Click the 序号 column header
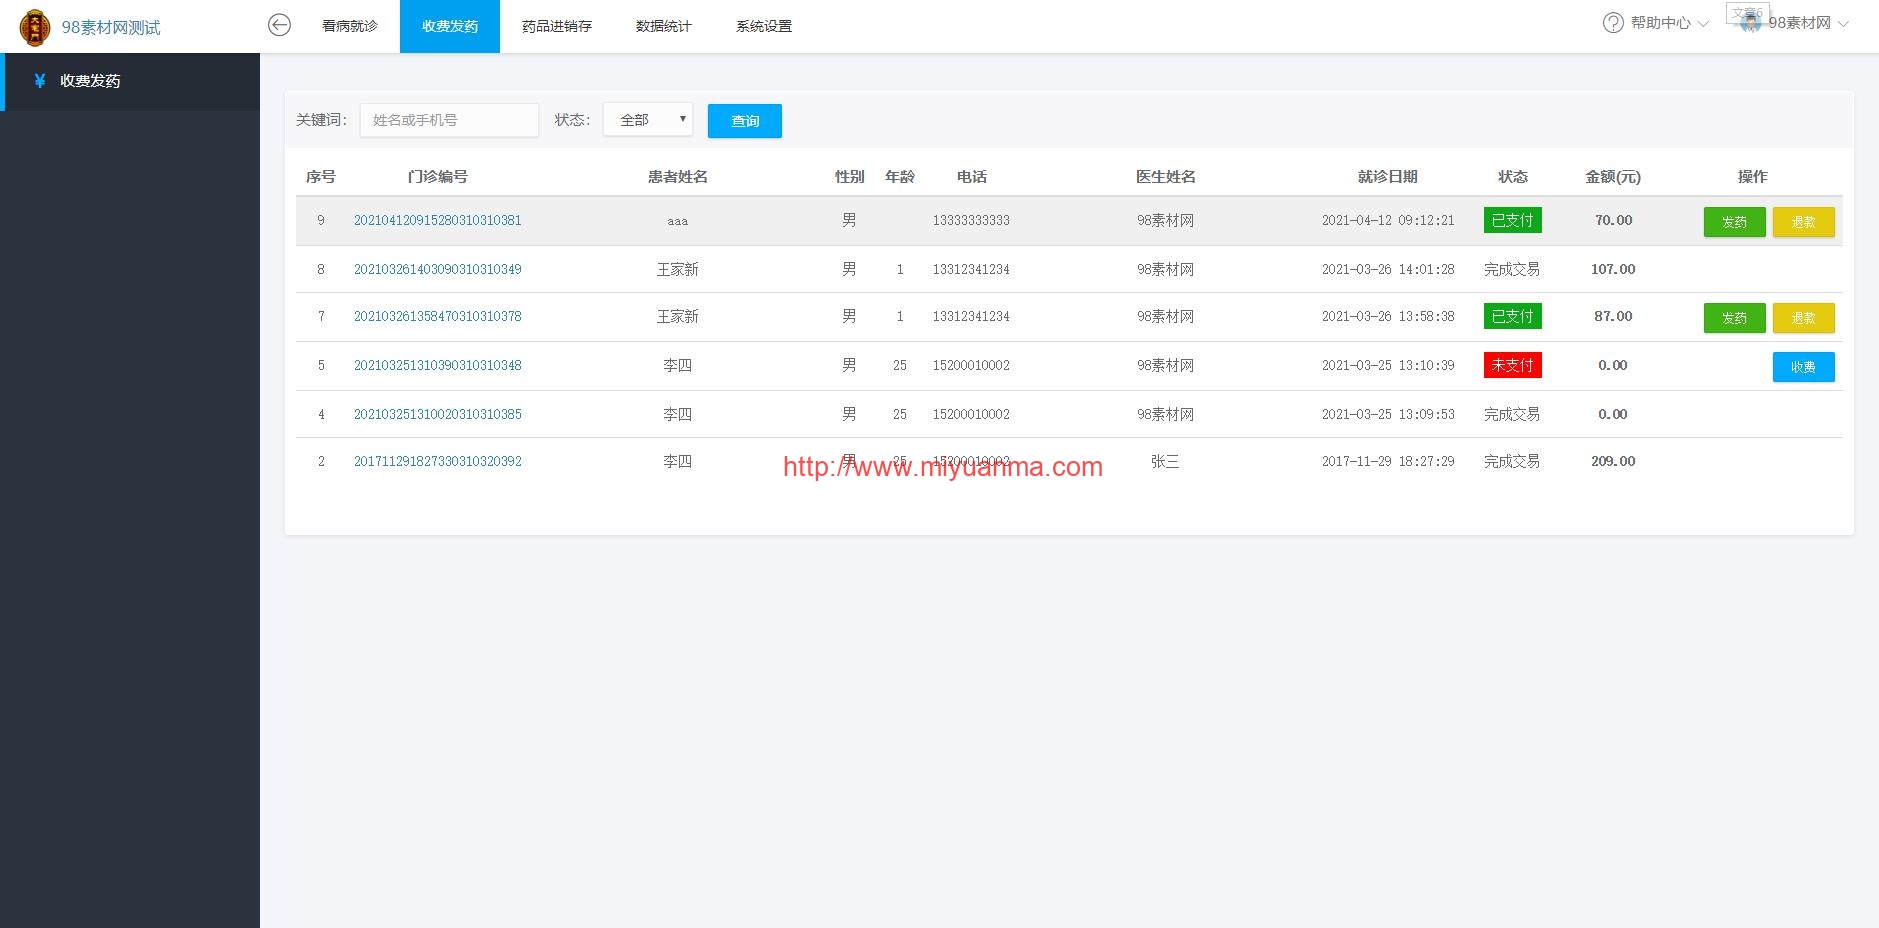The image size is (1879, 928). (321, 177)
